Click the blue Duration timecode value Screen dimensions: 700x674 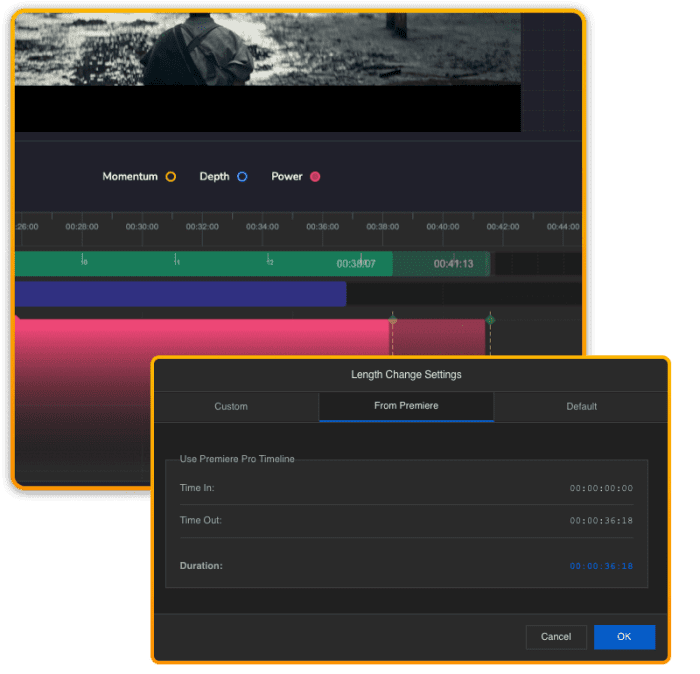tap(601, 566)
